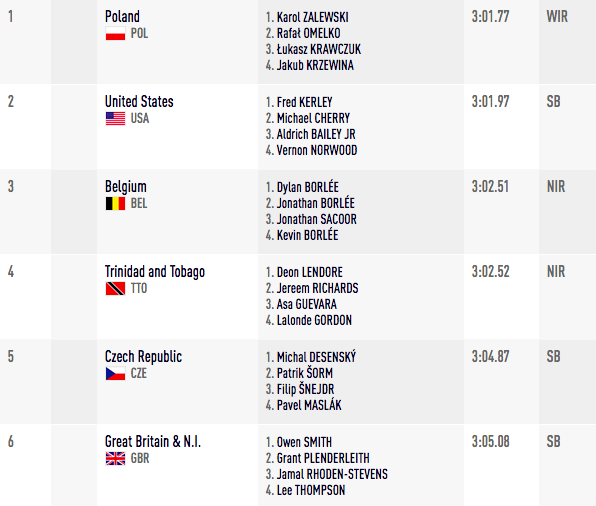This screenshot has height=506, width=596.
Task: Click the 3:05.08 result time
Action: 490,442
